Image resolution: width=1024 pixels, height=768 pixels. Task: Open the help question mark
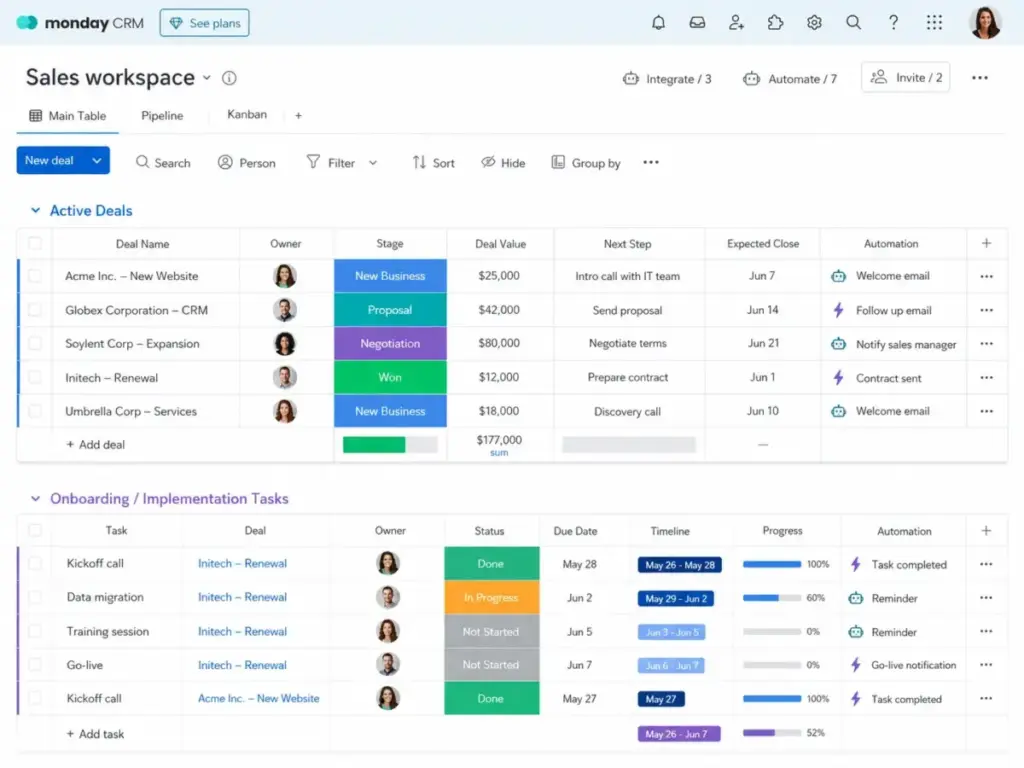(x=893, y=23)
